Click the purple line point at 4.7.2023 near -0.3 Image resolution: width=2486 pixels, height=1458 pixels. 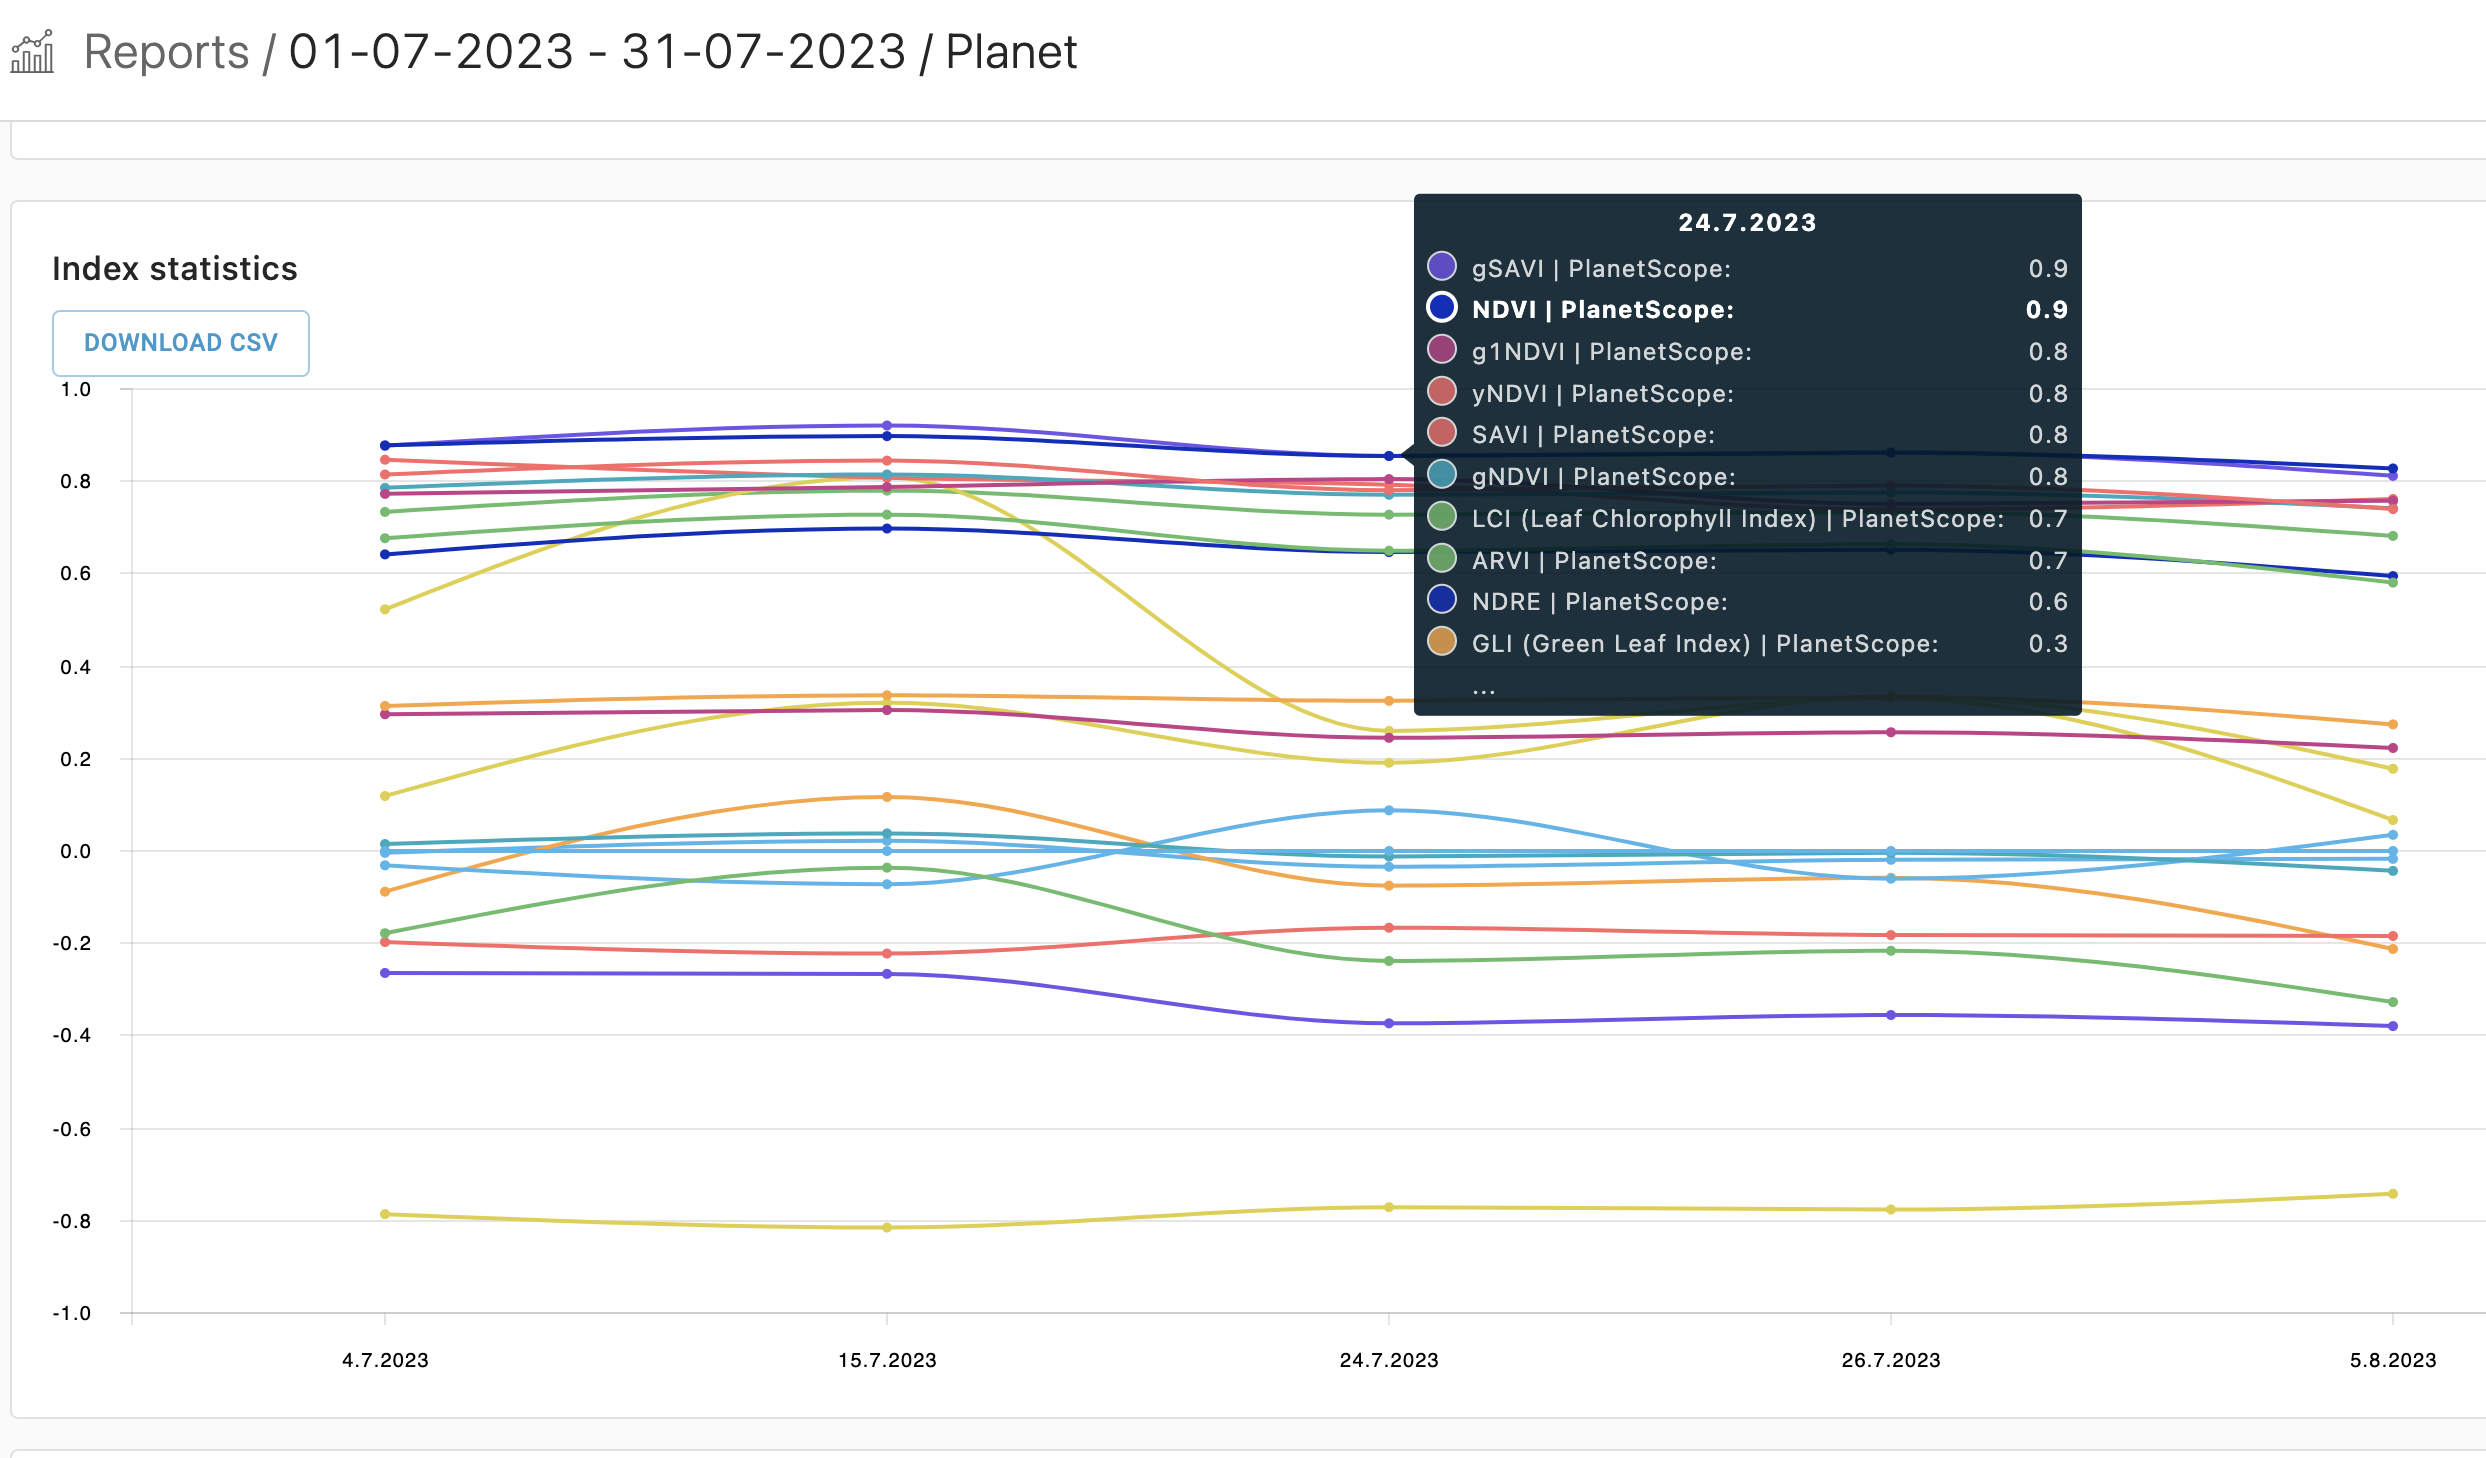385,973
